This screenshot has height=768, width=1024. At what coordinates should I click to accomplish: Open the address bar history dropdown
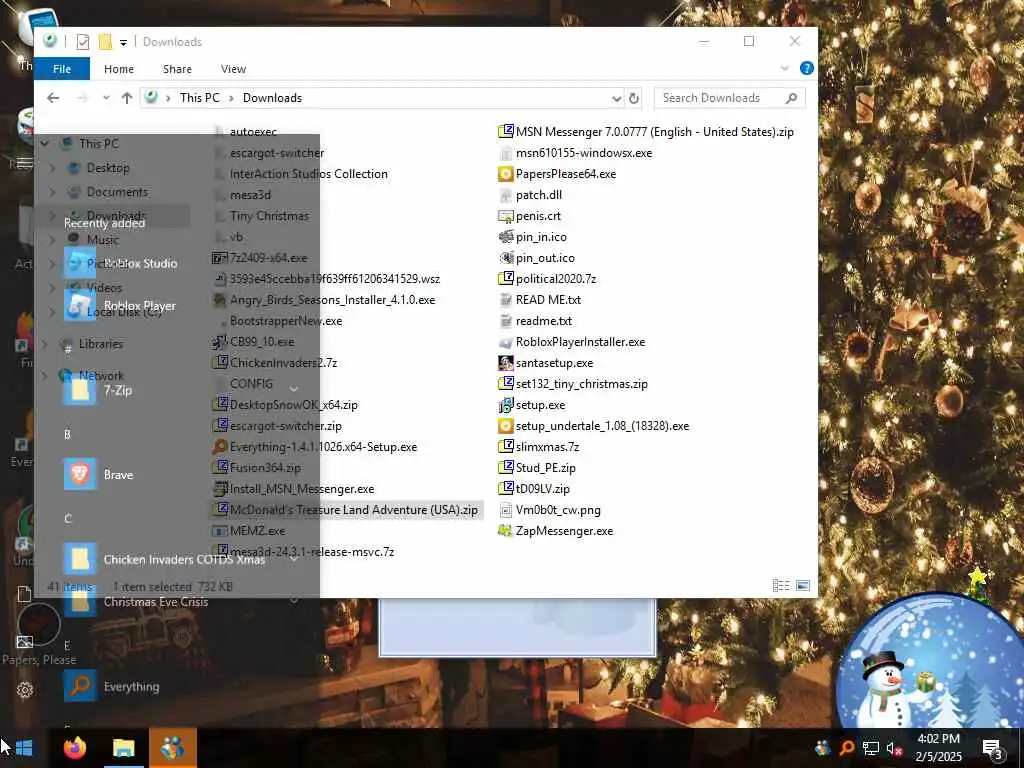click(x=616, y=99)
